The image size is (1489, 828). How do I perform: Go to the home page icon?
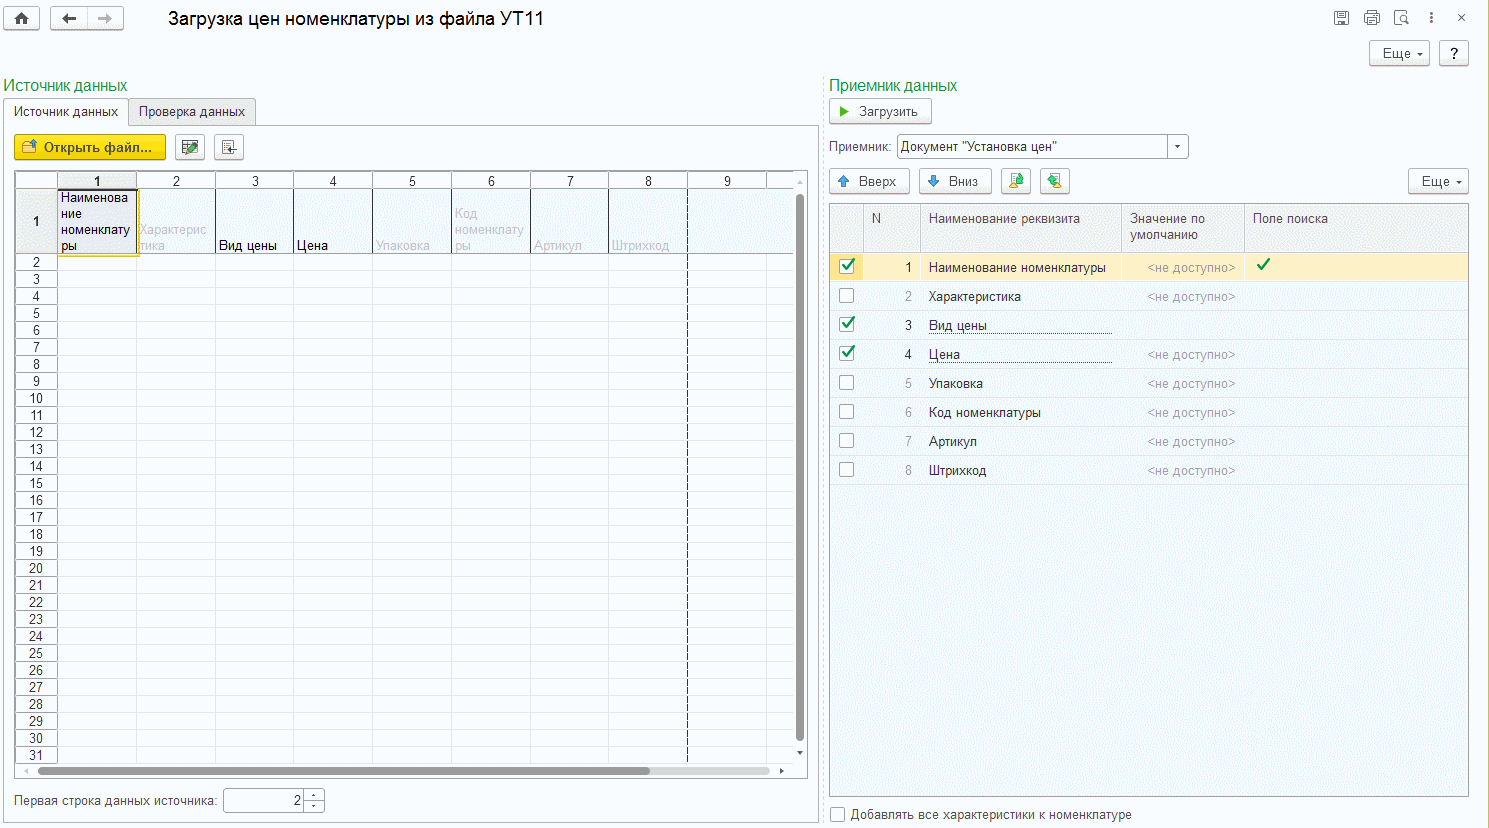[x=21, y=18]
